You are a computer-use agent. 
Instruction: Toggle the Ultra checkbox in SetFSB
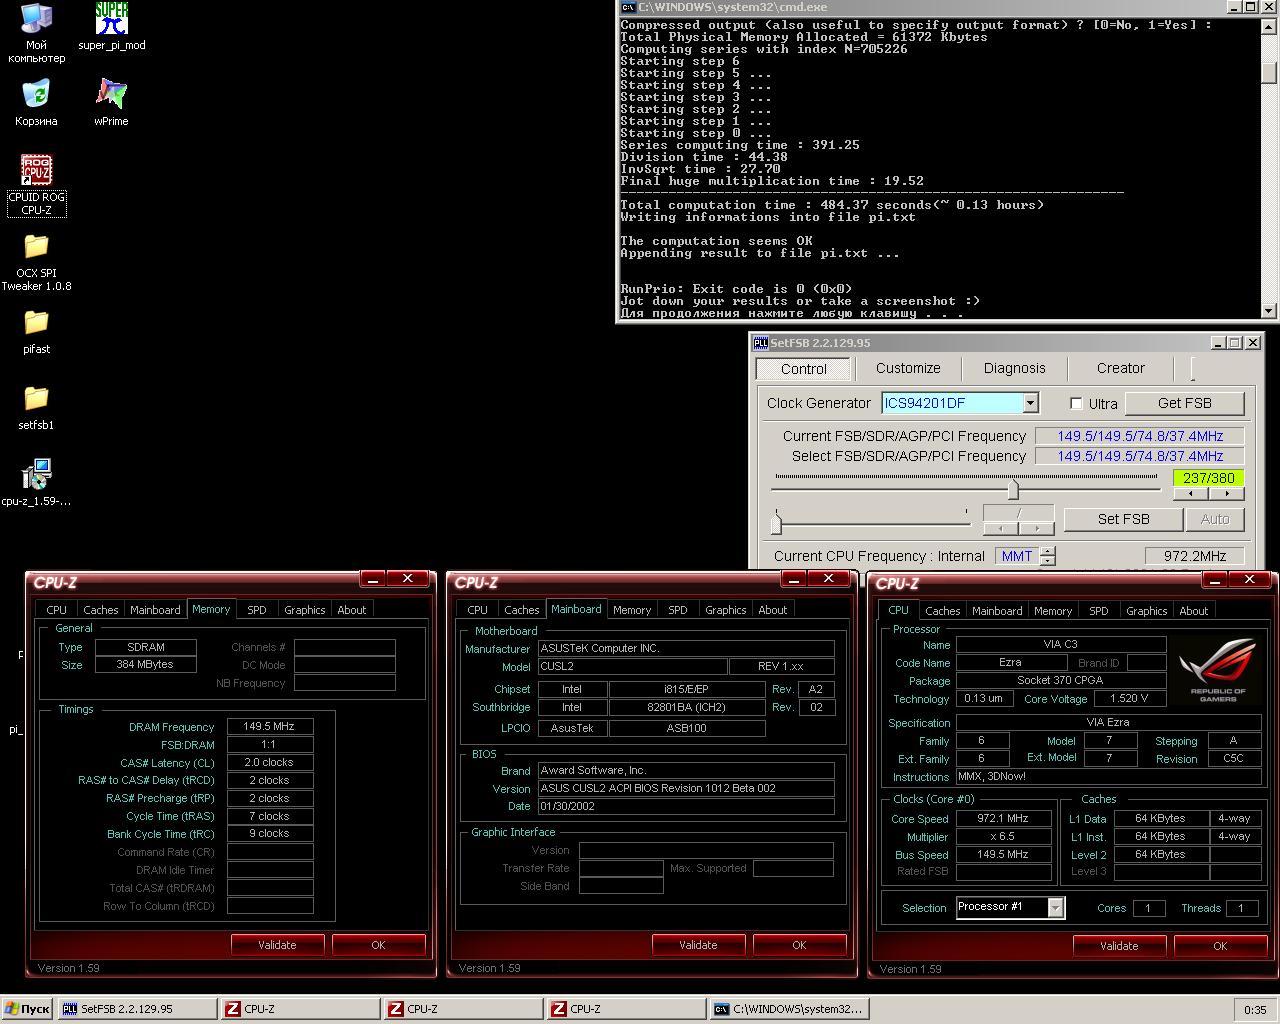tap(1076, 404)
